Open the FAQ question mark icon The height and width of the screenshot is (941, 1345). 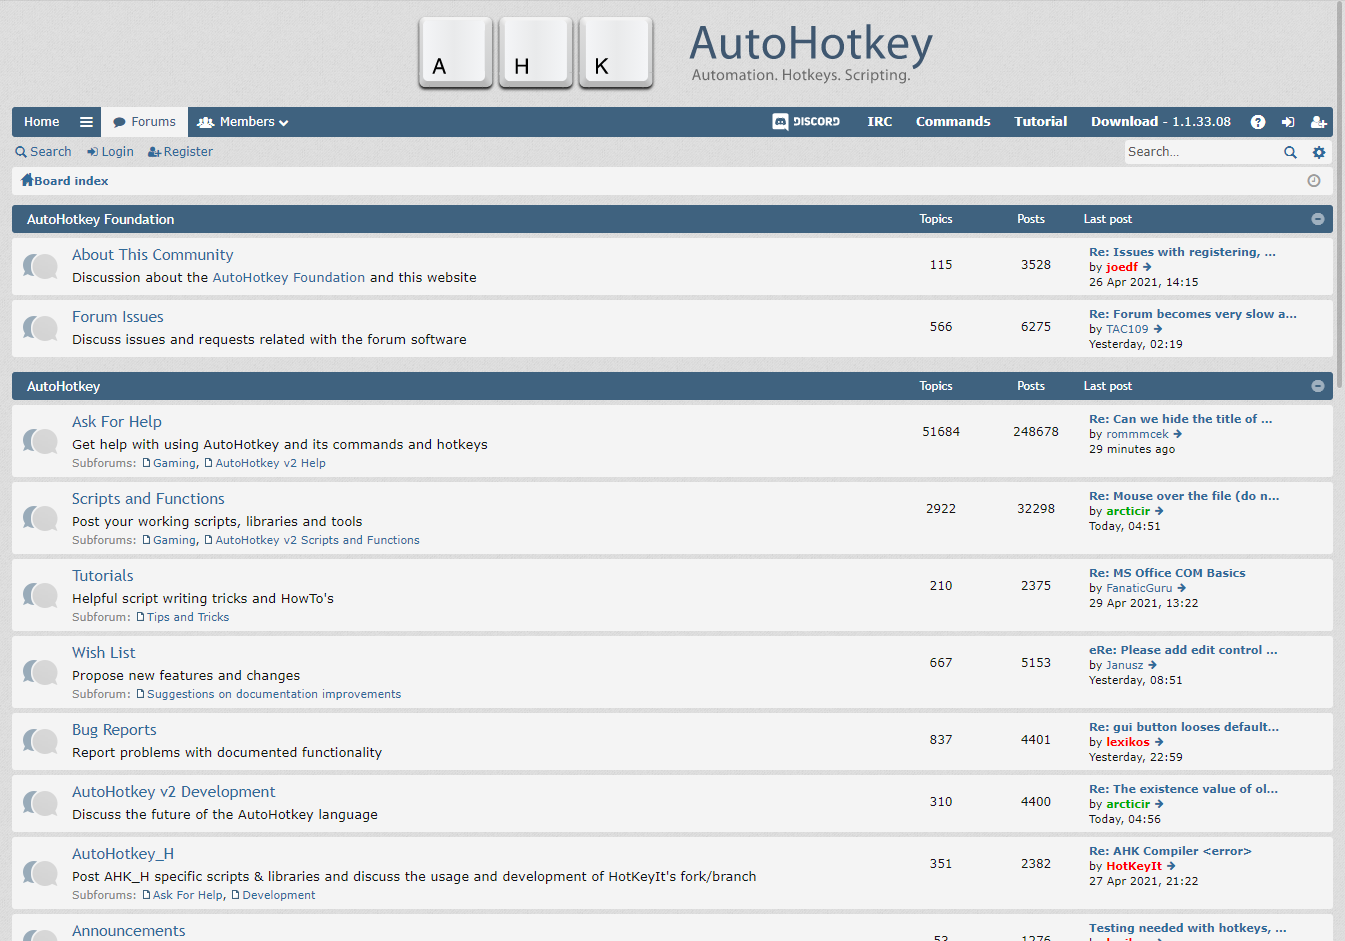(x=1258, y=122)
